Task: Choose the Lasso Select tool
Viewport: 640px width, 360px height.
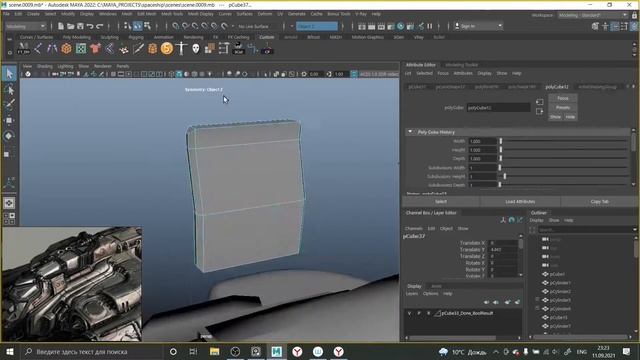Action: tap(9, 89)
